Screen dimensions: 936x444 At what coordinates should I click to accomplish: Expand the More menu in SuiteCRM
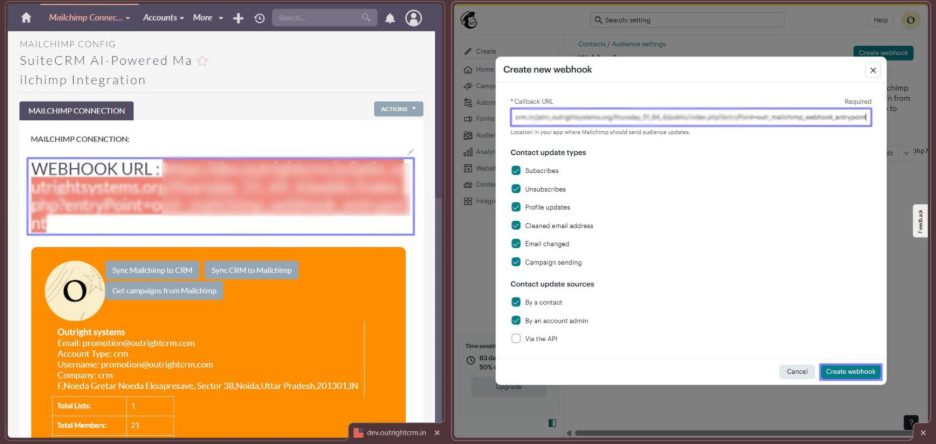click(208, 18)
